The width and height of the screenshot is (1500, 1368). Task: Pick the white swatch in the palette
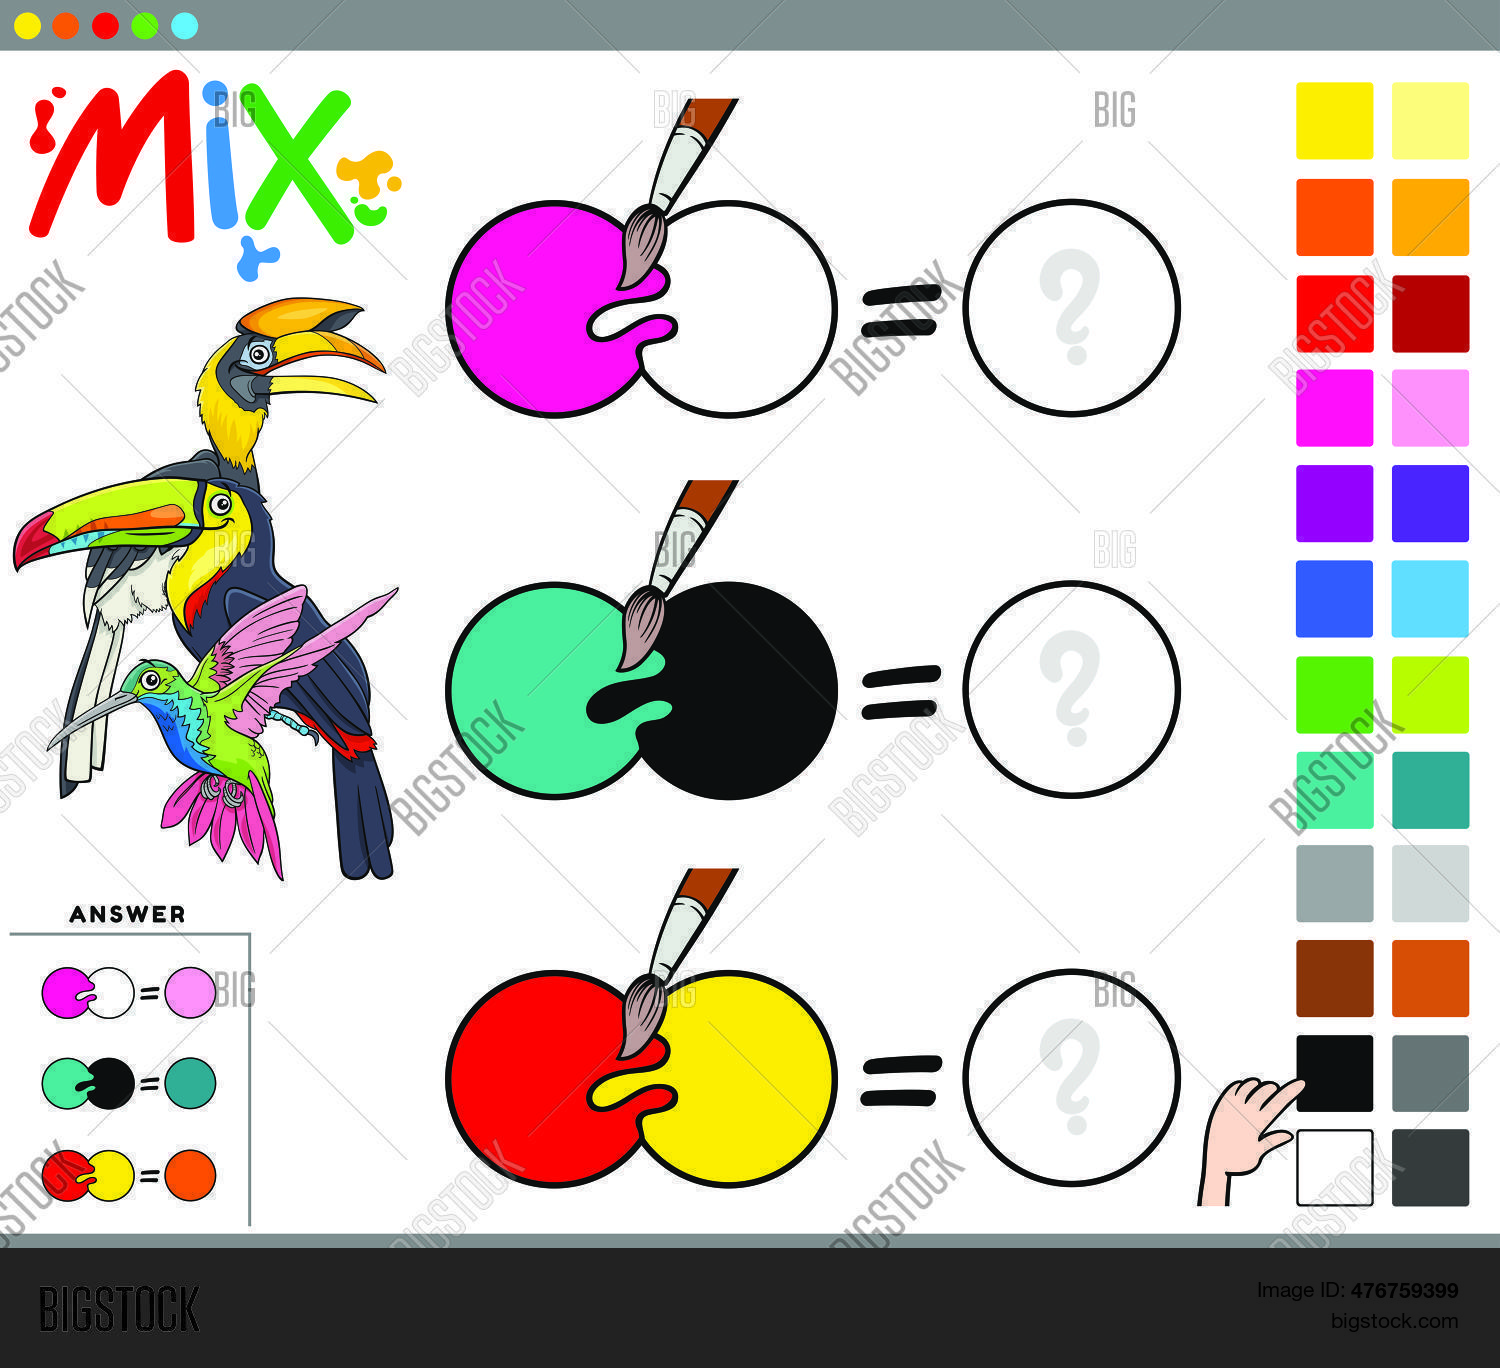[x=1334, y=1168]
